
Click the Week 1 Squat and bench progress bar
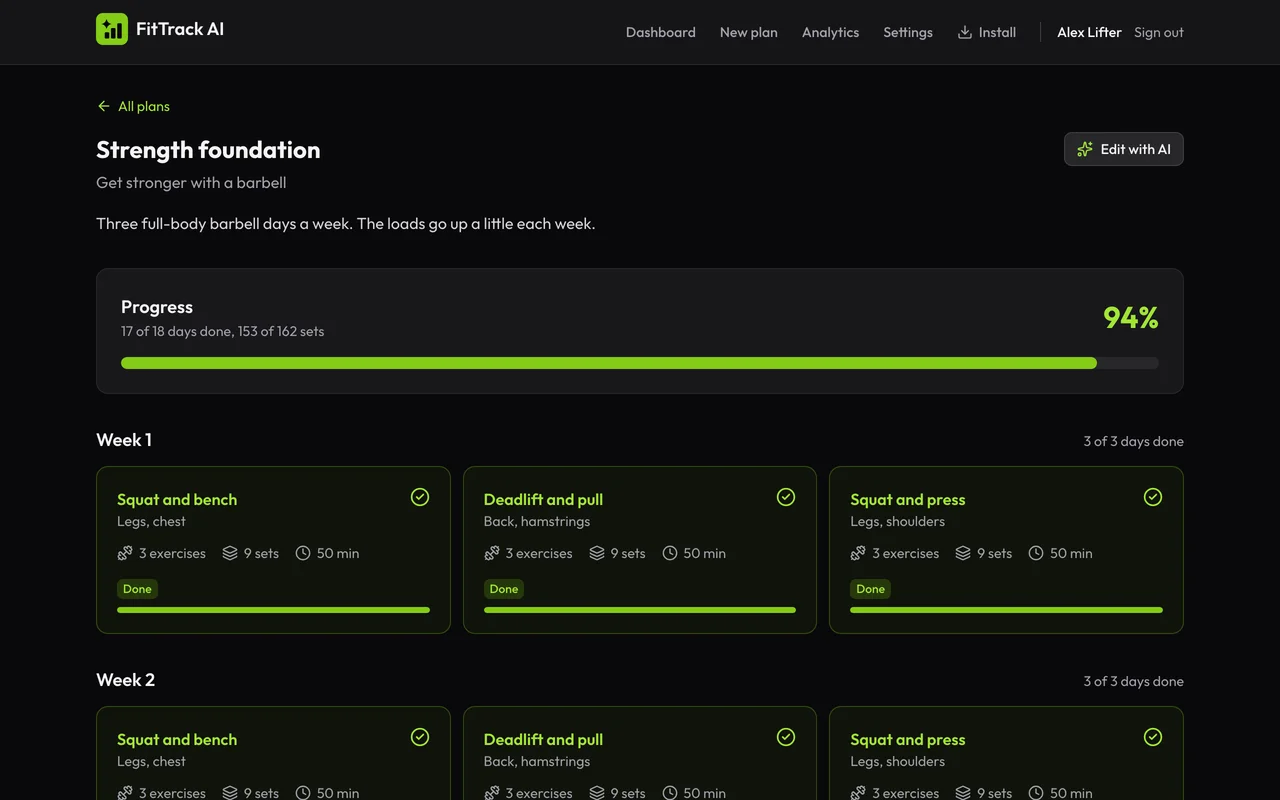[x=273, y=610]
